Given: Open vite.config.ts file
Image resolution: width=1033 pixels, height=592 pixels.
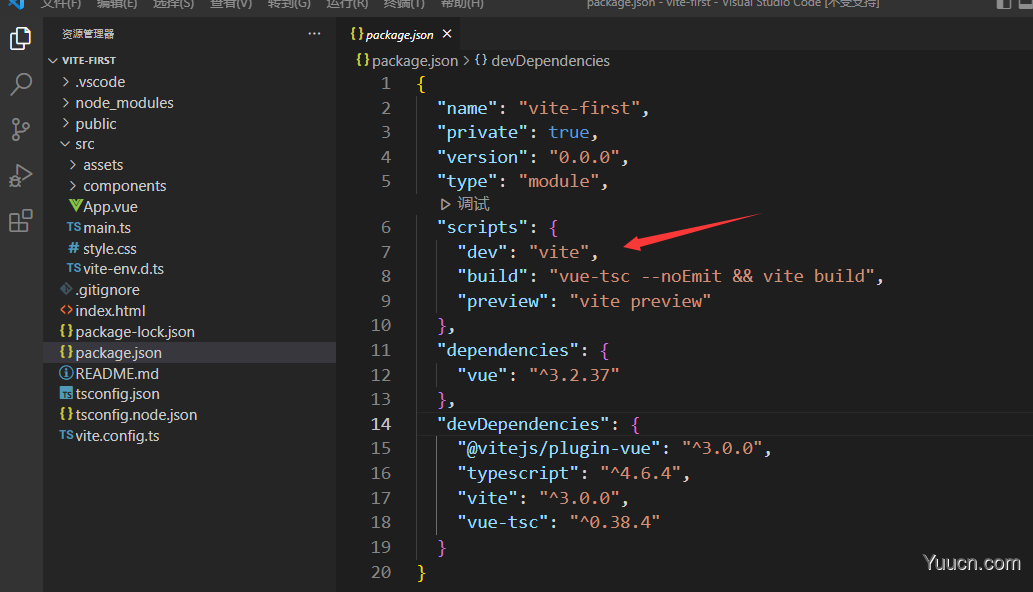Looking at the screenshot, I should click(x=117, y=436).
